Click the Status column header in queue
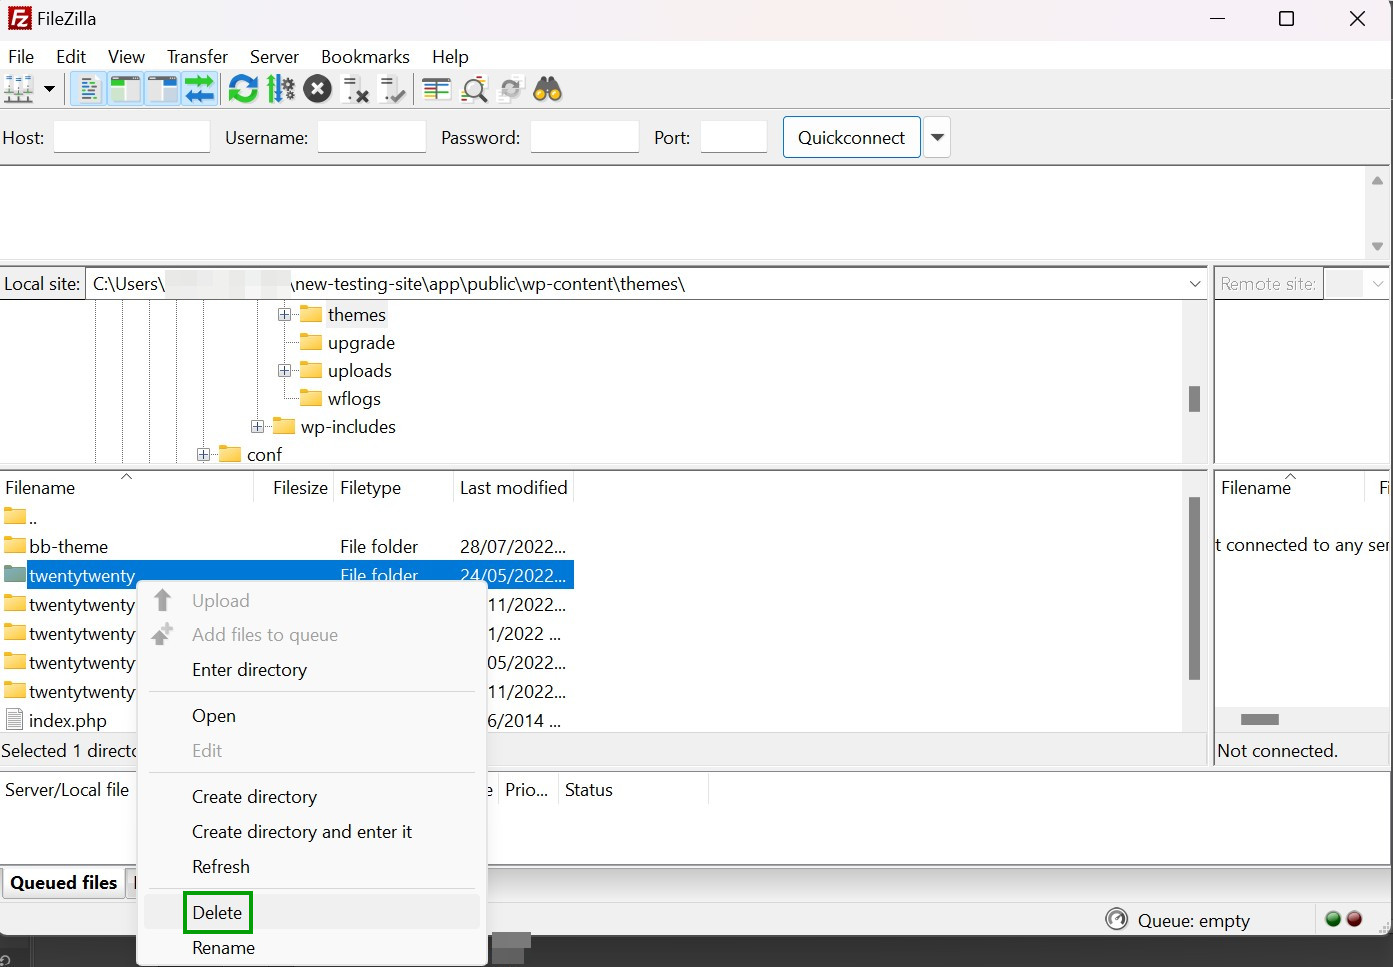Screen dimensions: 1393x967 (633, 790)
